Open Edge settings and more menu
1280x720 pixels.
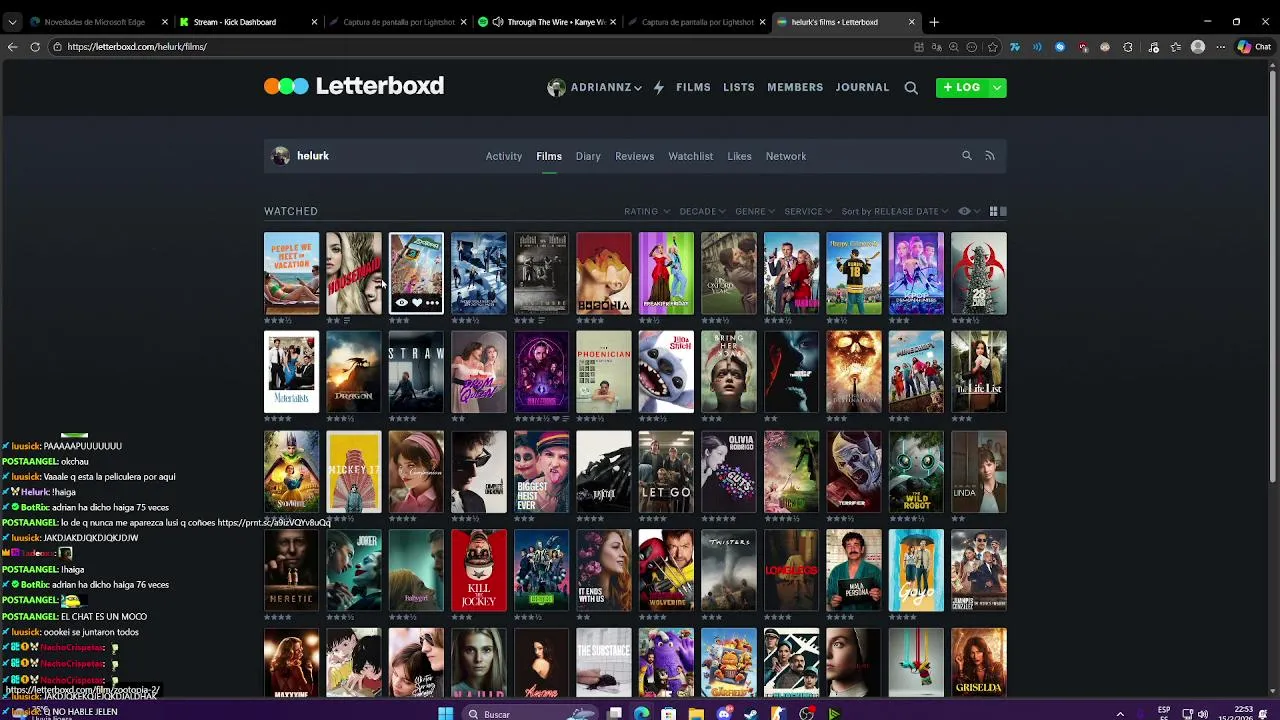coord(1220,47)
